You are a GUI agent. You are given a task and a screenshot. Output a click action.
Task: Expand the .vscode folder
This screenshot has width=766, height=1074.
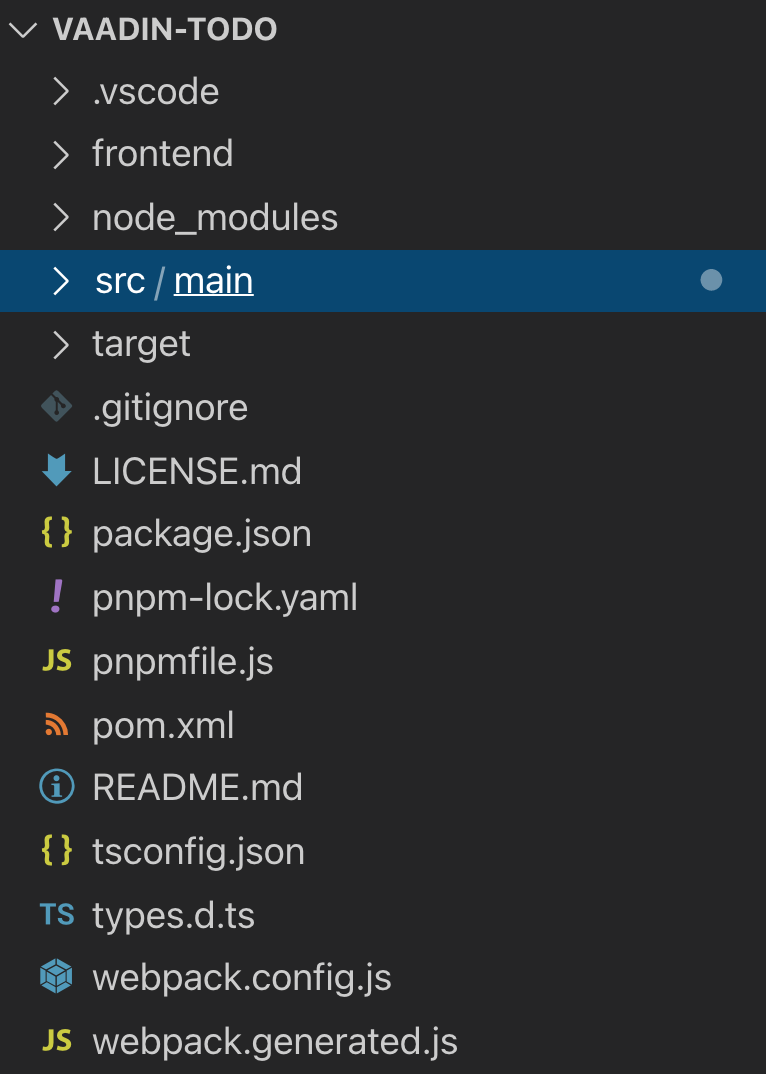(x=60, y=91)
